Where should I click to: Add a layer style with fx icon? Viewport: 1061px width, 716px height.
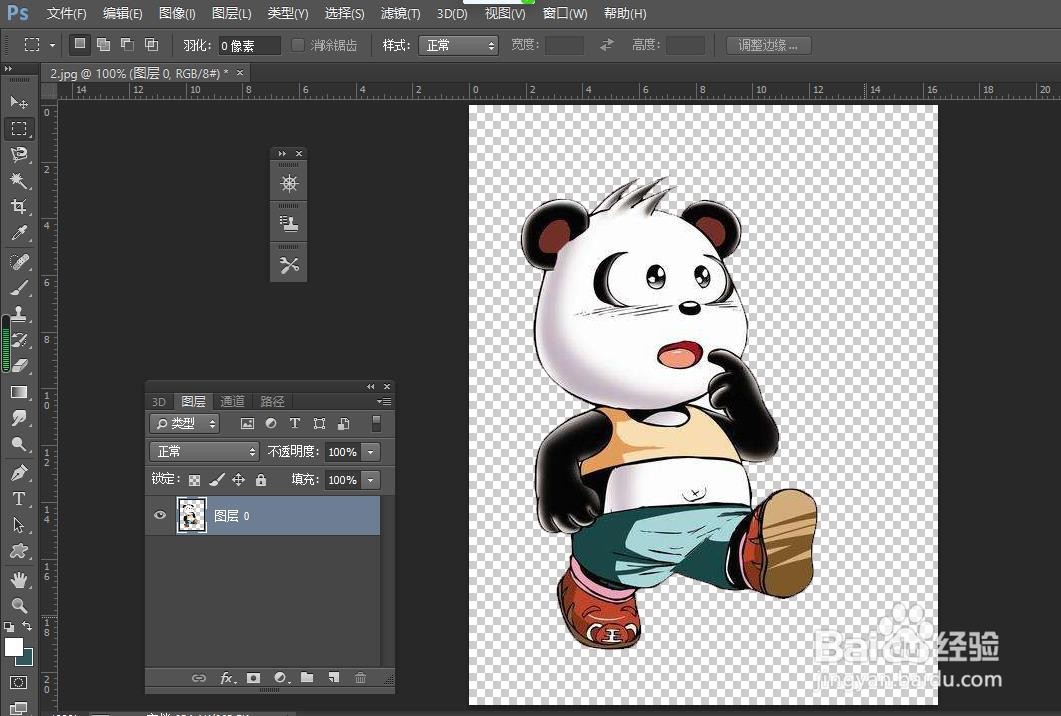[x=227, y=677]
